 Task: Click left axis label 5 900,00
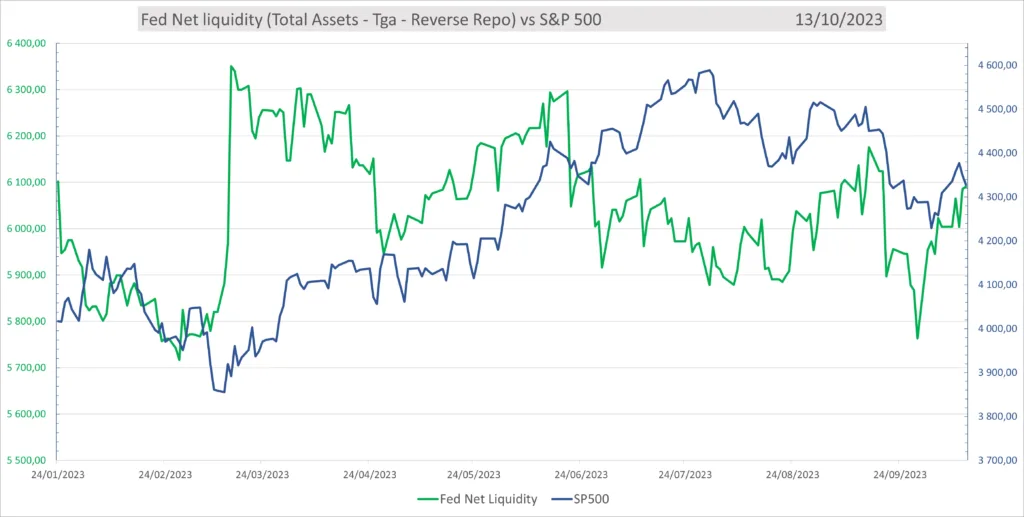(x=25, y=275)
